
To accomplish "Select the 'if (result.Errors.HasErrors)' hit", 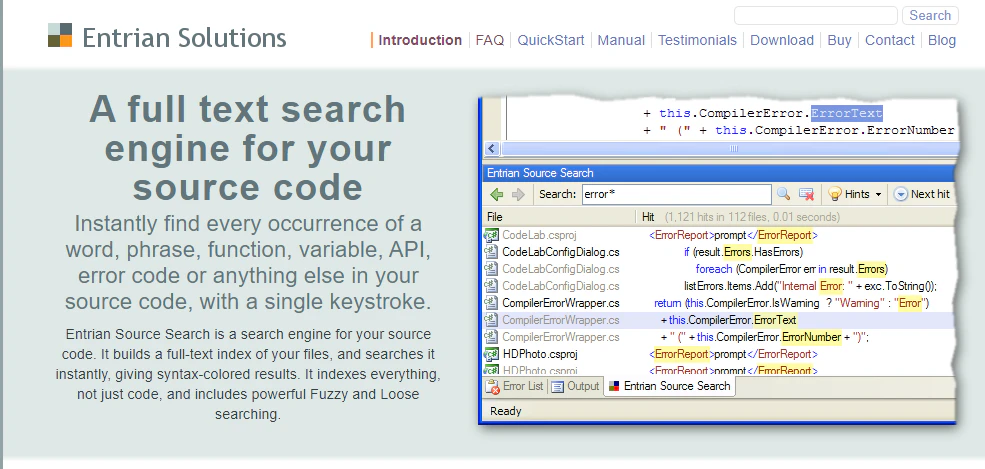I will (743, 252).
